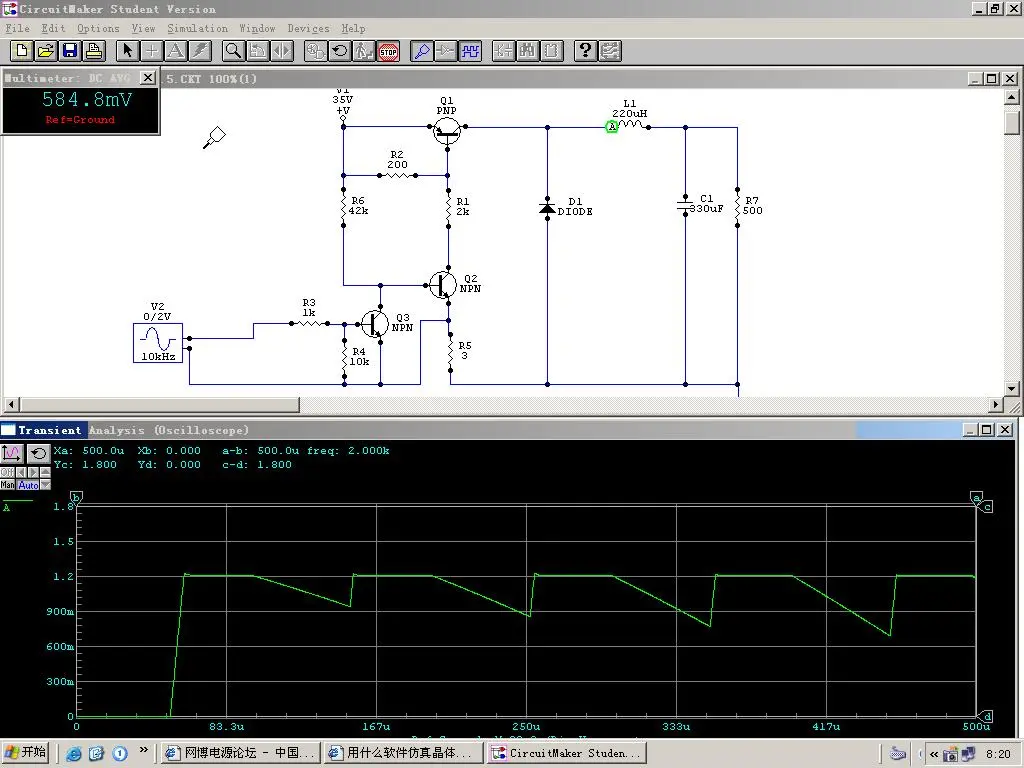Switch oscilloscope scaling to Man
Screen dimensions: 1024x768
[x=8, y=485]
